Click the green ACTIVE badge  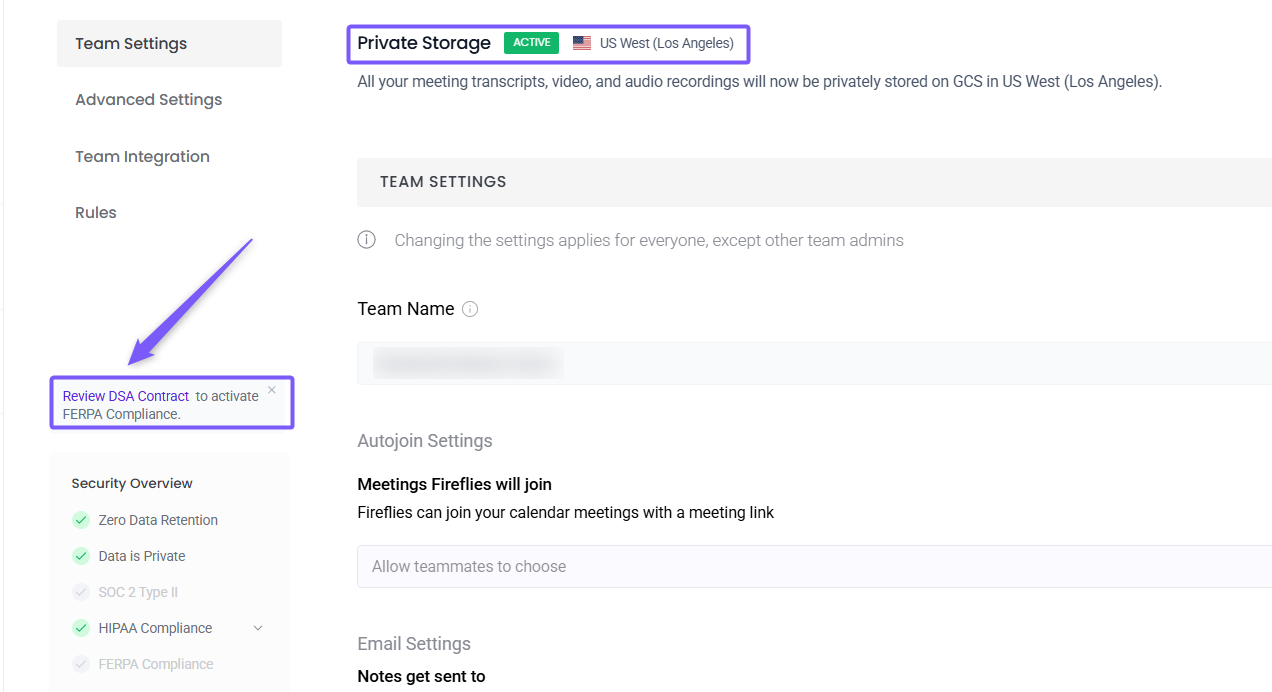531,43
